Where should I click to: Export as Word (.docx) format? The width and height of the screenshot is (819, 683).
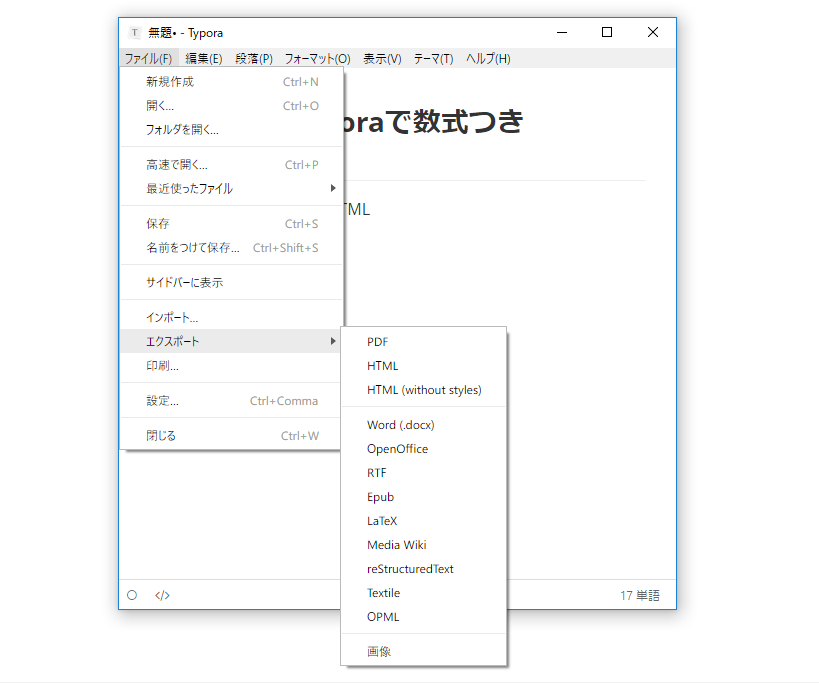400,424
